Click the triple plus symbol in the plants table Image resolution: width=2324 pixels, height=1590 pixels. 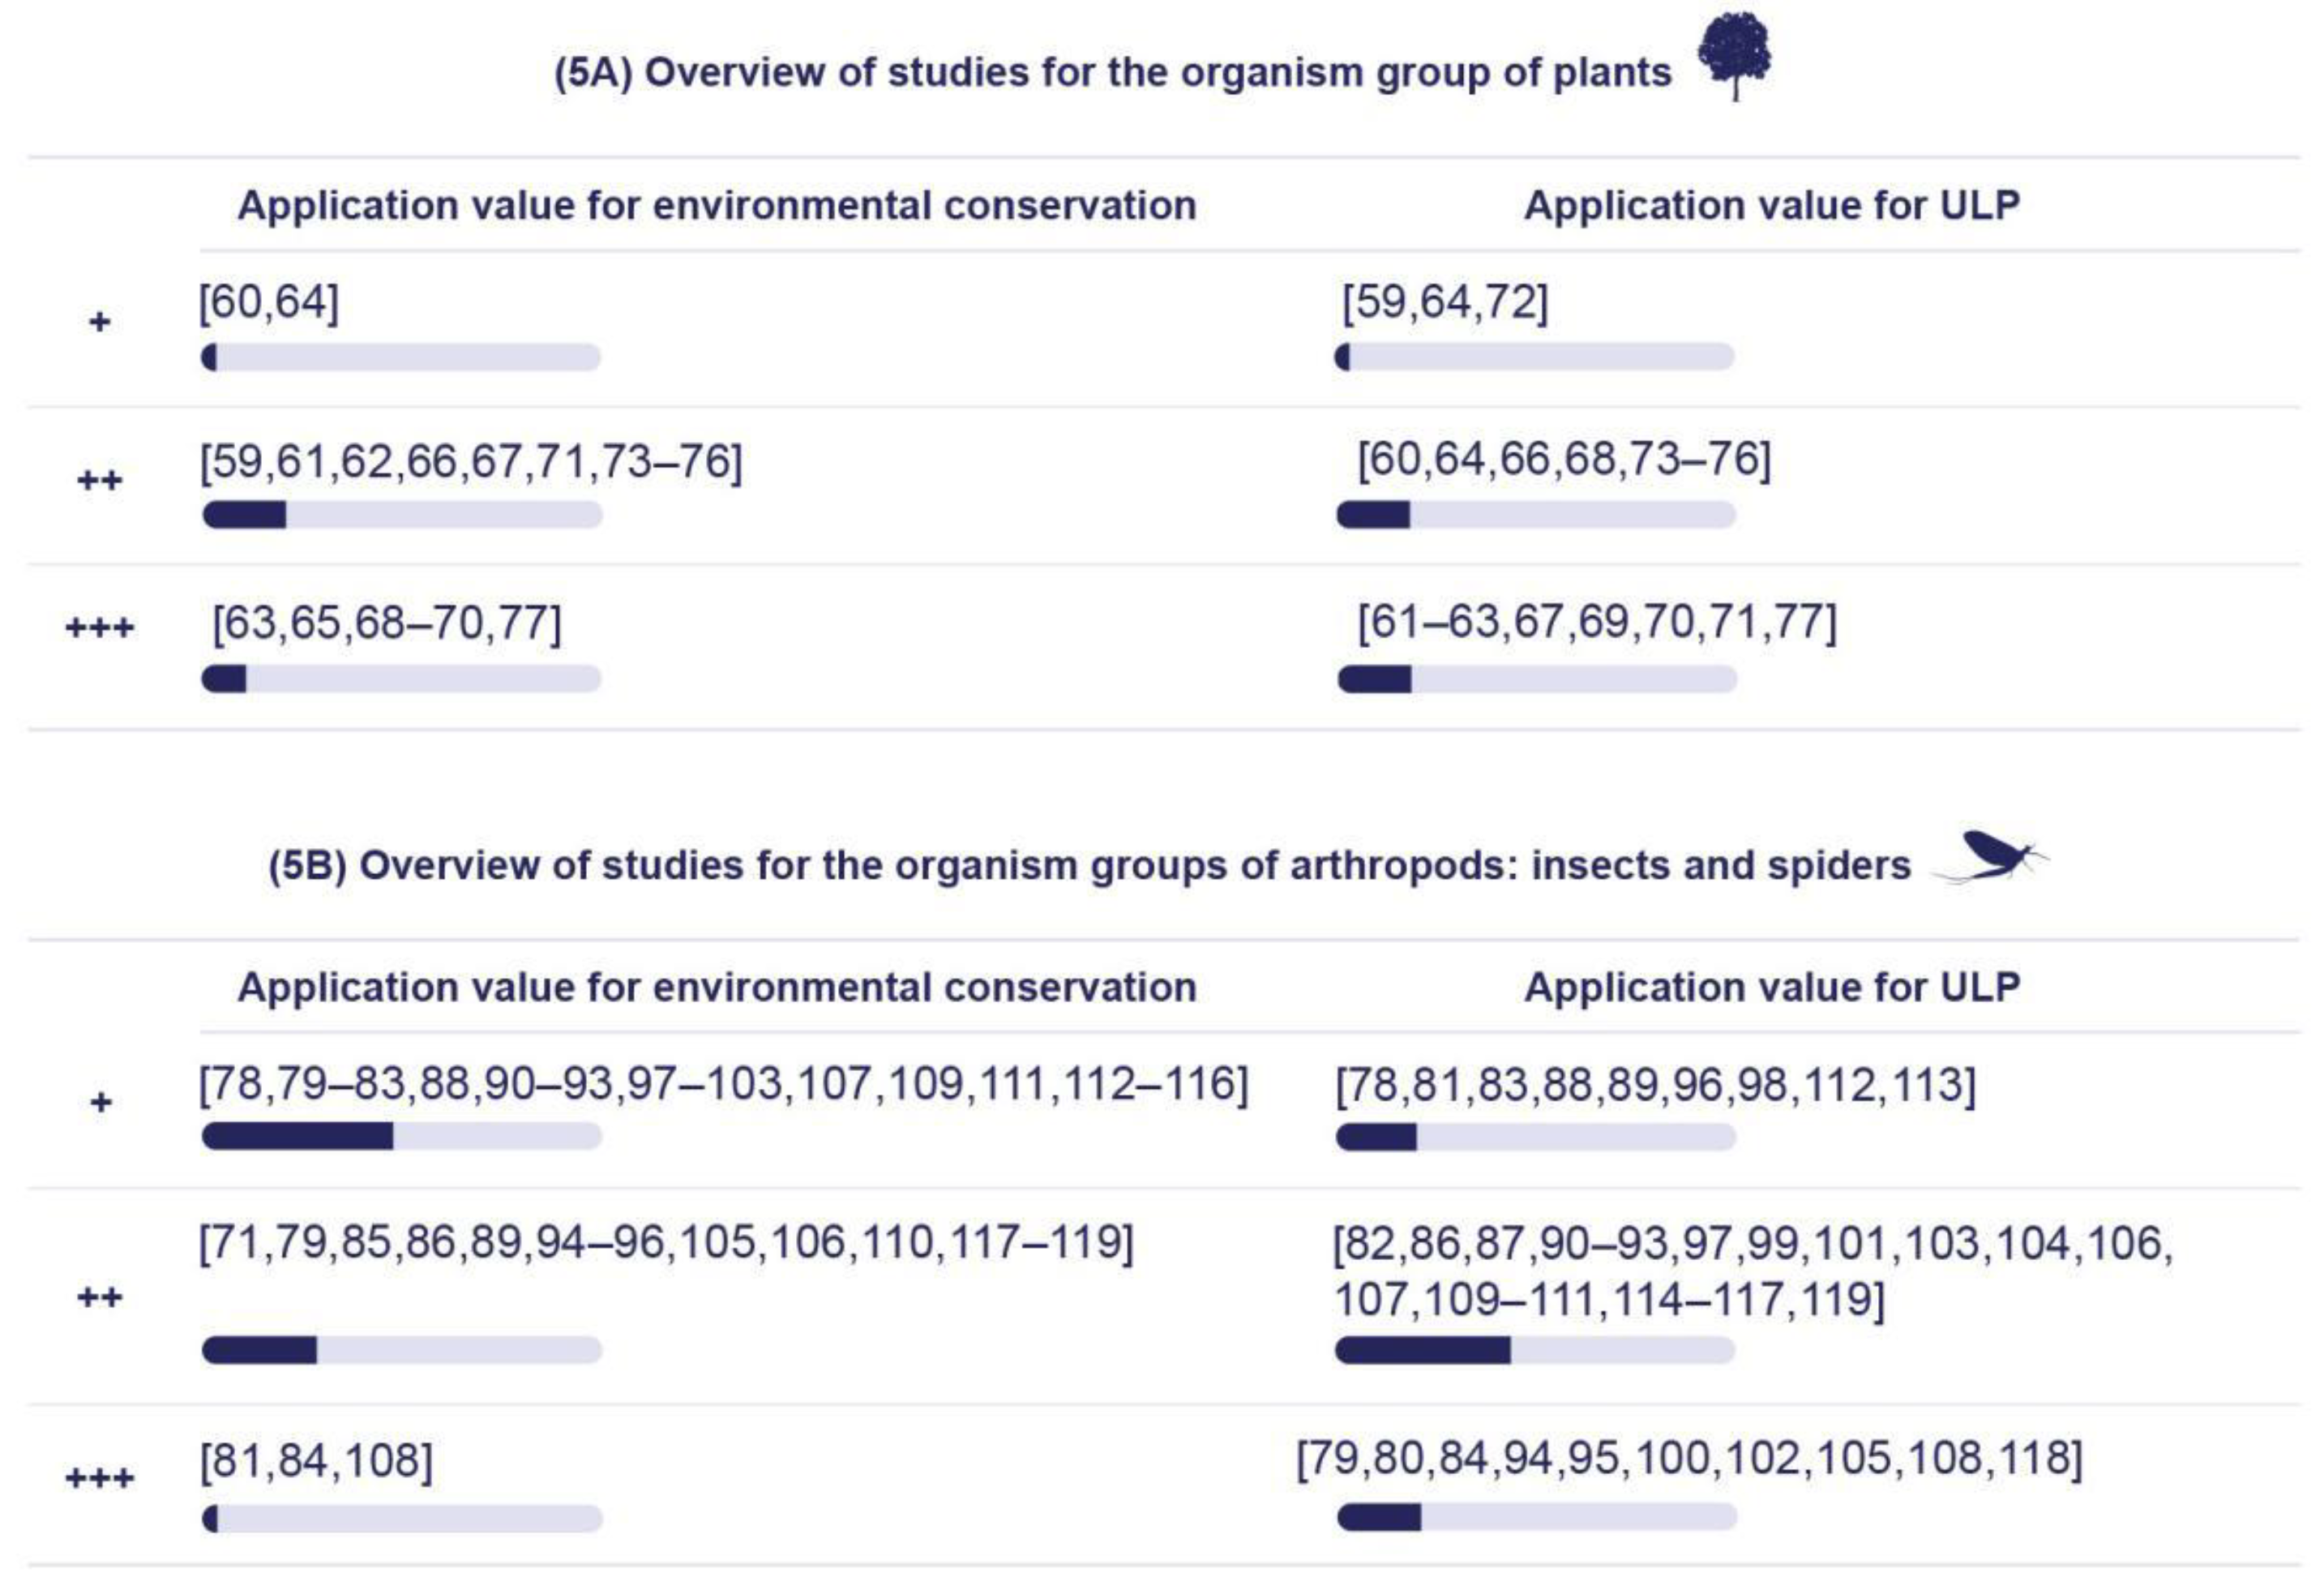click(99, 629)
